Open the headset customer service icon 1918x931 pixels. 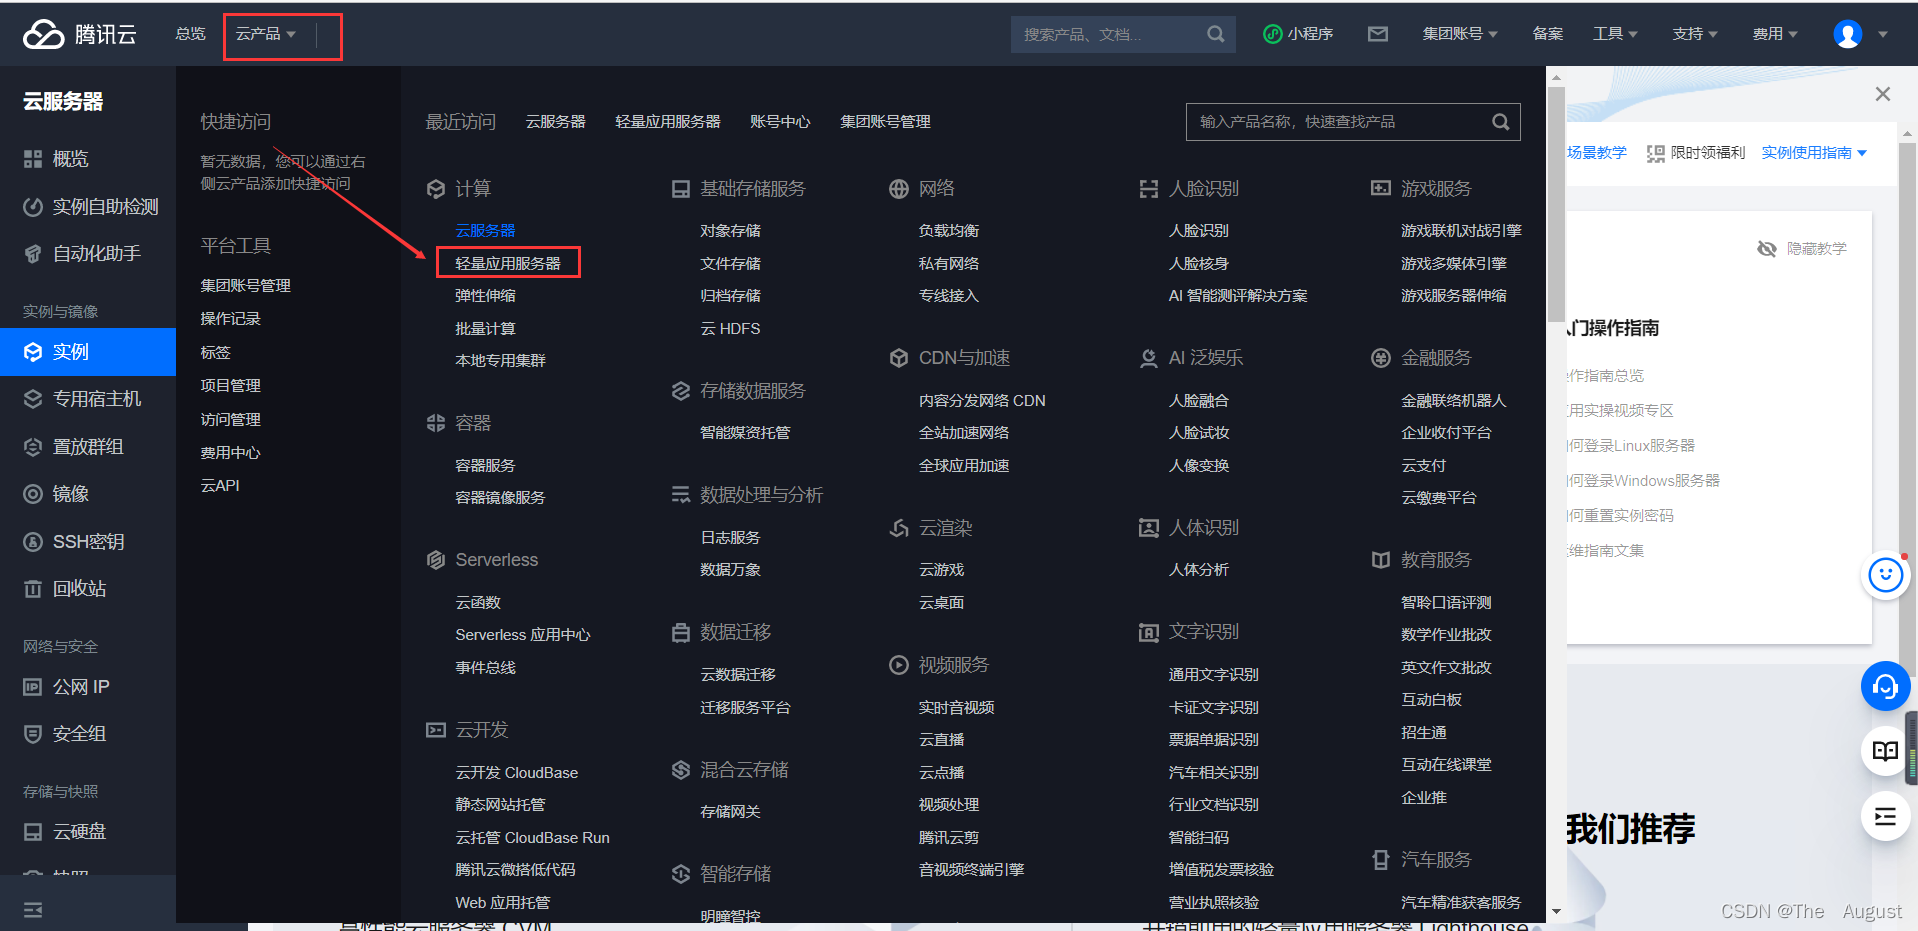(1885, 686)
